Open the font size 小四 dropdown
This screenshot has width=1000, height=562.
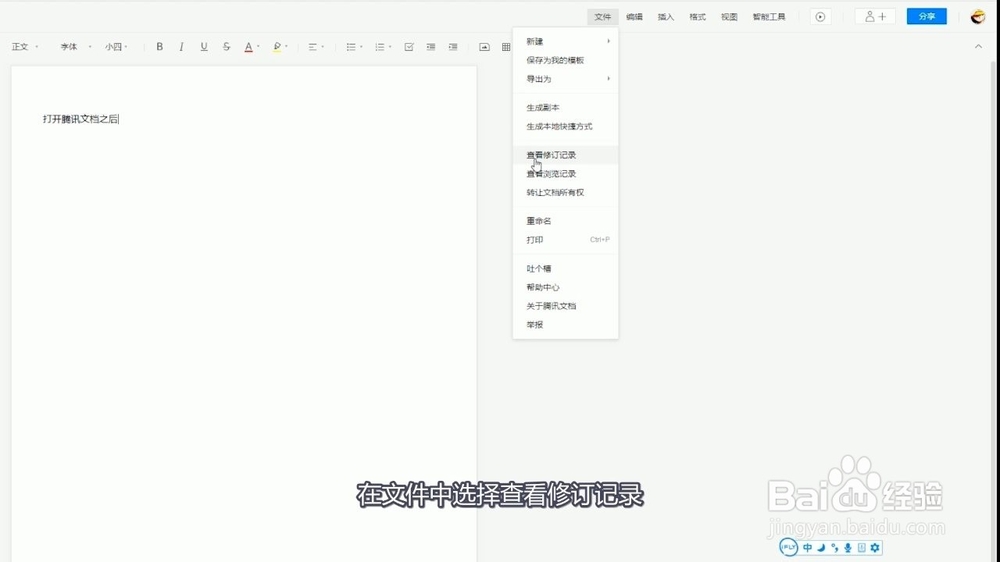[116, 47]
